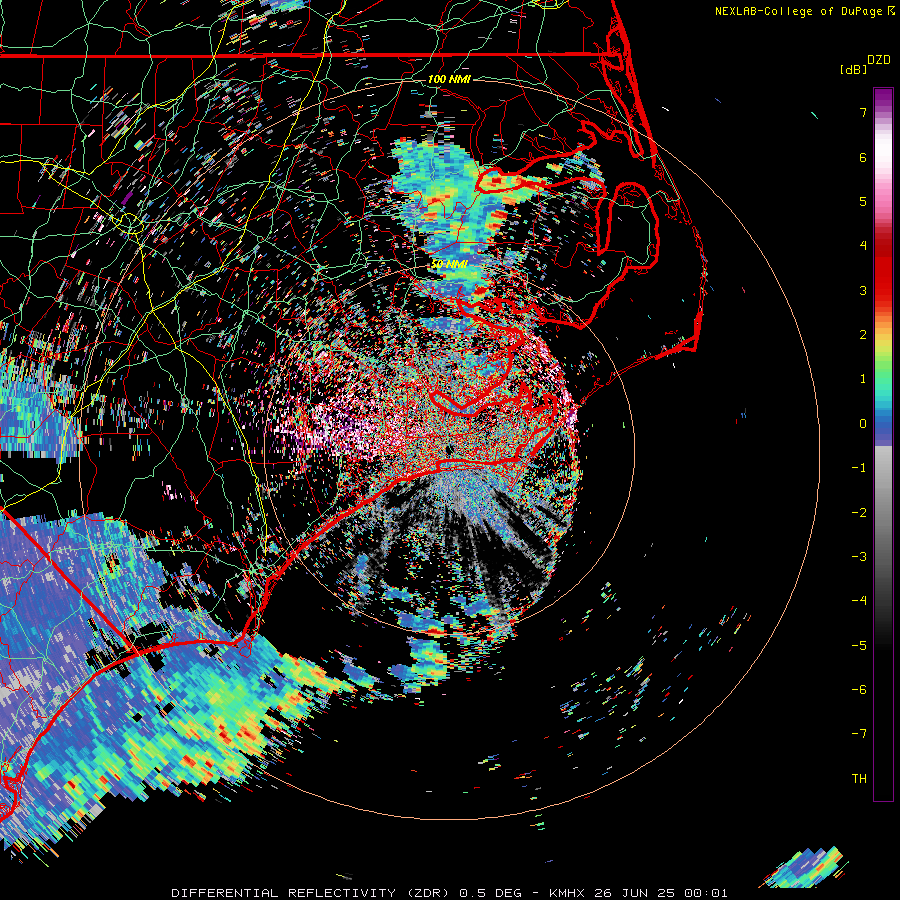The height and width of the screenshot is (900, 900).
Task: Click the 'DZD' color scale title
Action: [879, 60]
